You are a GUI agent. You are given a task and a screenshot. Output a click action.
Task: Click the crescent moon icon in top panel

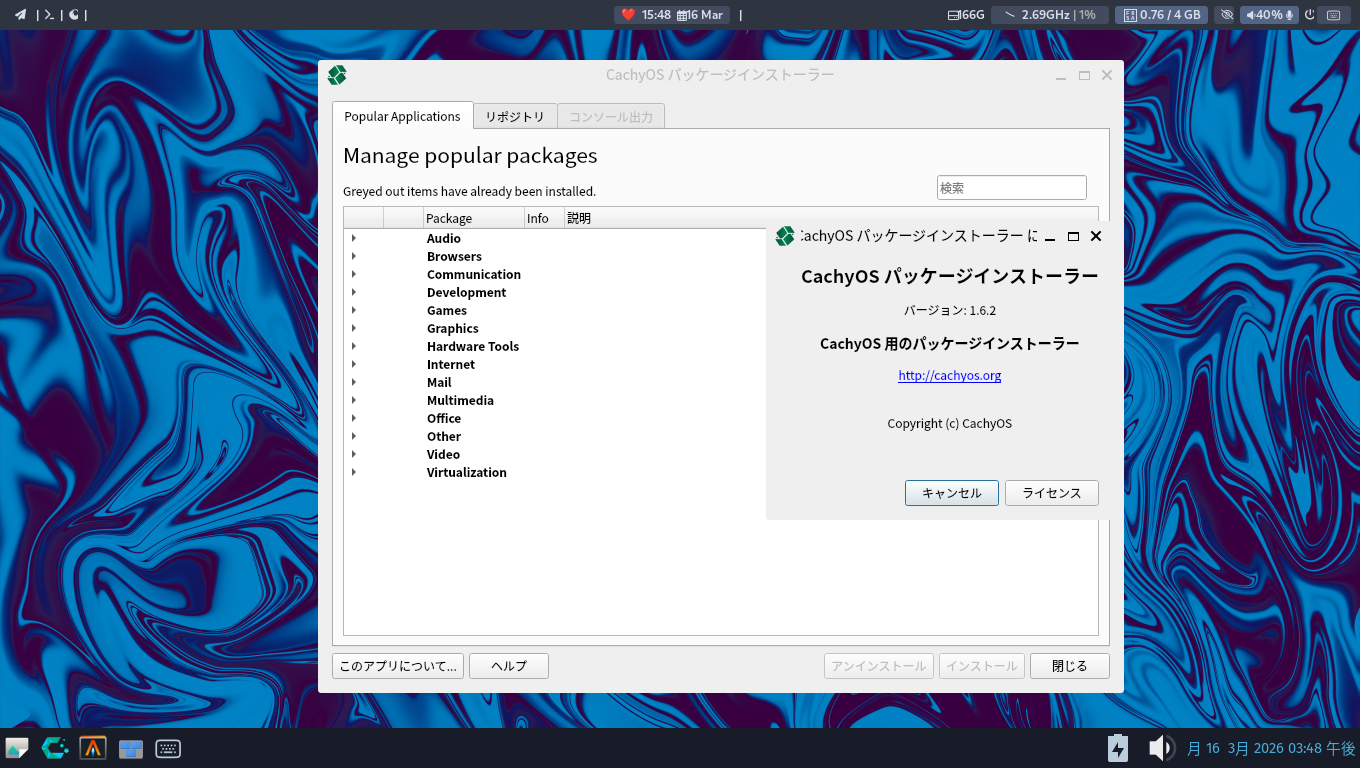(75, 15)
